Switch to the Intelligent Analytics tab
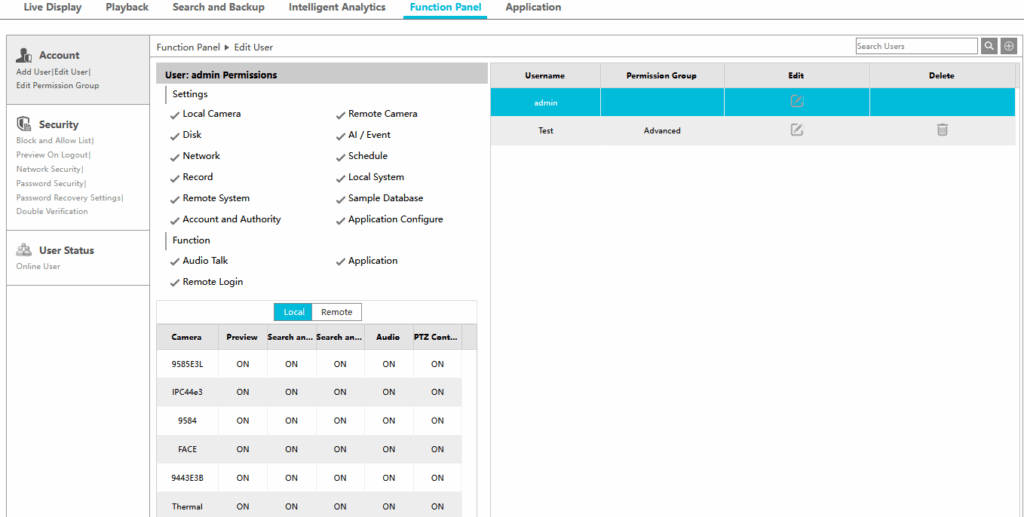 [x=336, y=8]
